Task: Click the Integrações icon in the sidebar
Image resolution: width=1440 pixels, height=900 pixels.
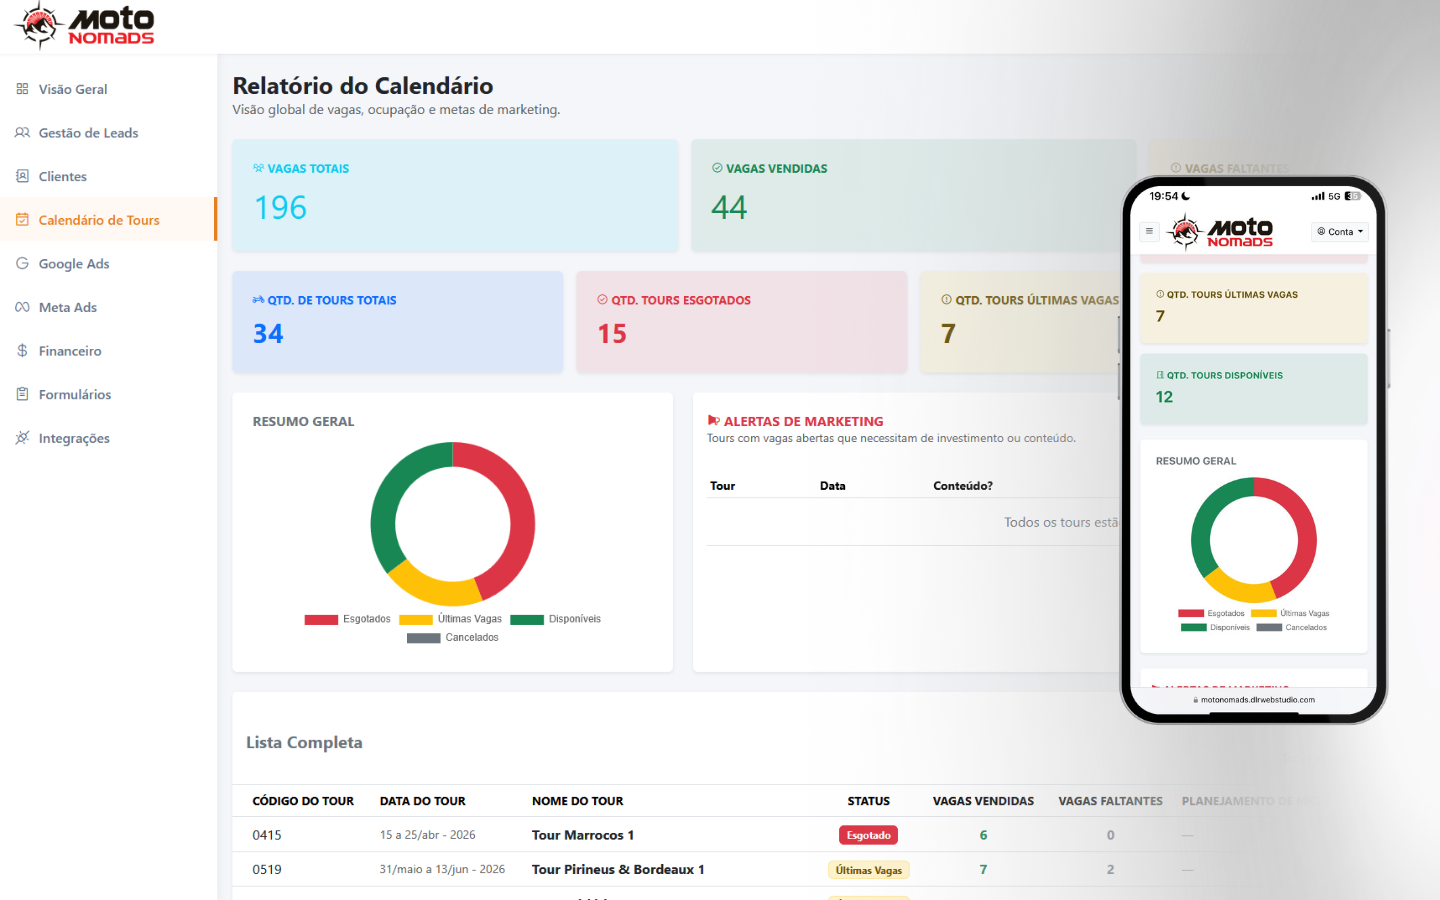Action: (x=21, y=438)
